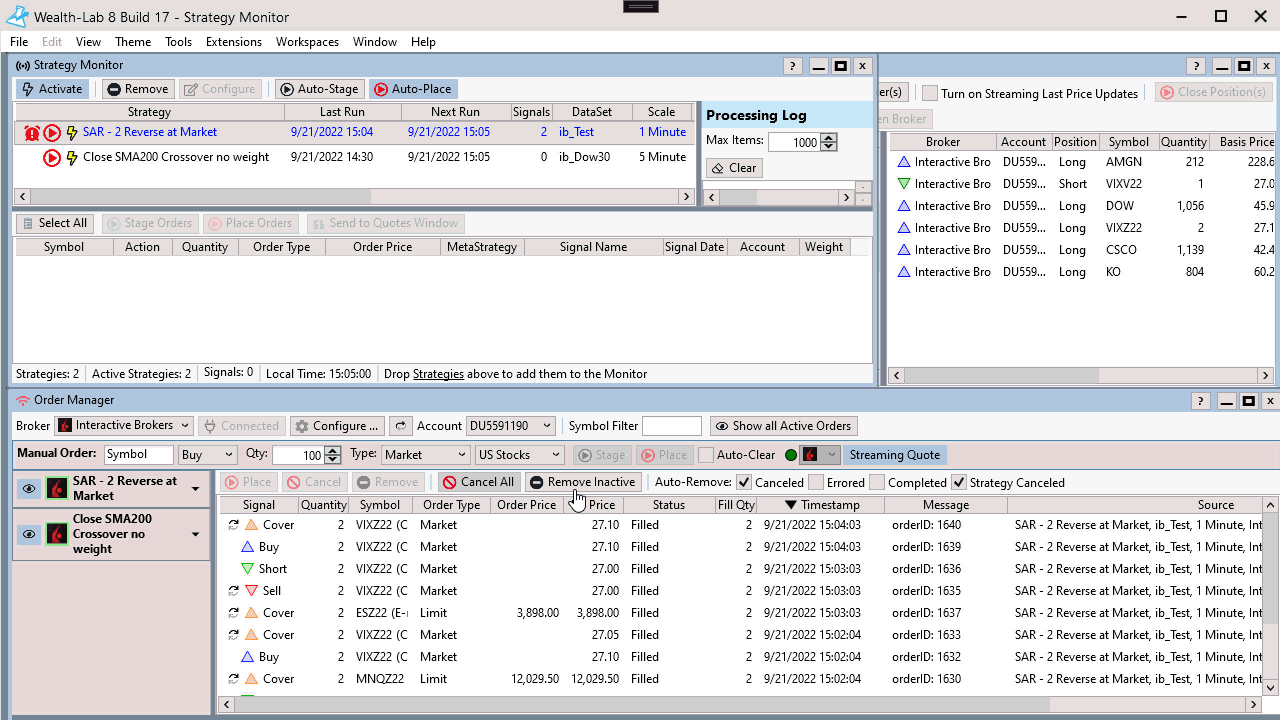Viewport: 1280px width, 720px height.
Task: Open the order Type Market dropdown
Action: [x=424, y=455]
